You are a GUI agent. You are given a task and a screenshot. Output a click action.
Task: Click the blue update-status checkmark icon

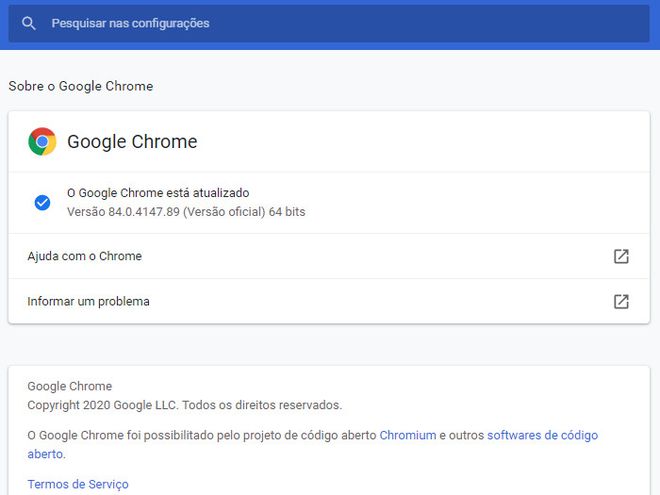coord(42,202)
